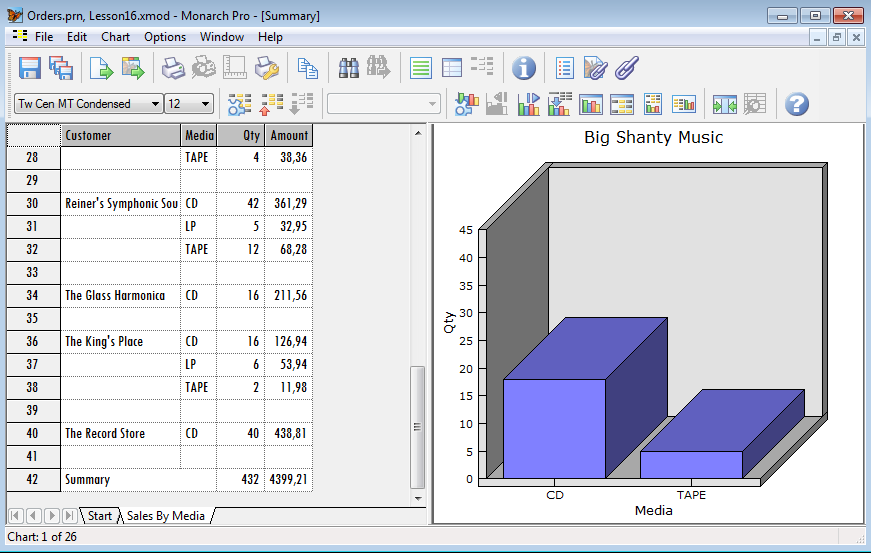Click the binoculars Find icon

pos(349,68)
